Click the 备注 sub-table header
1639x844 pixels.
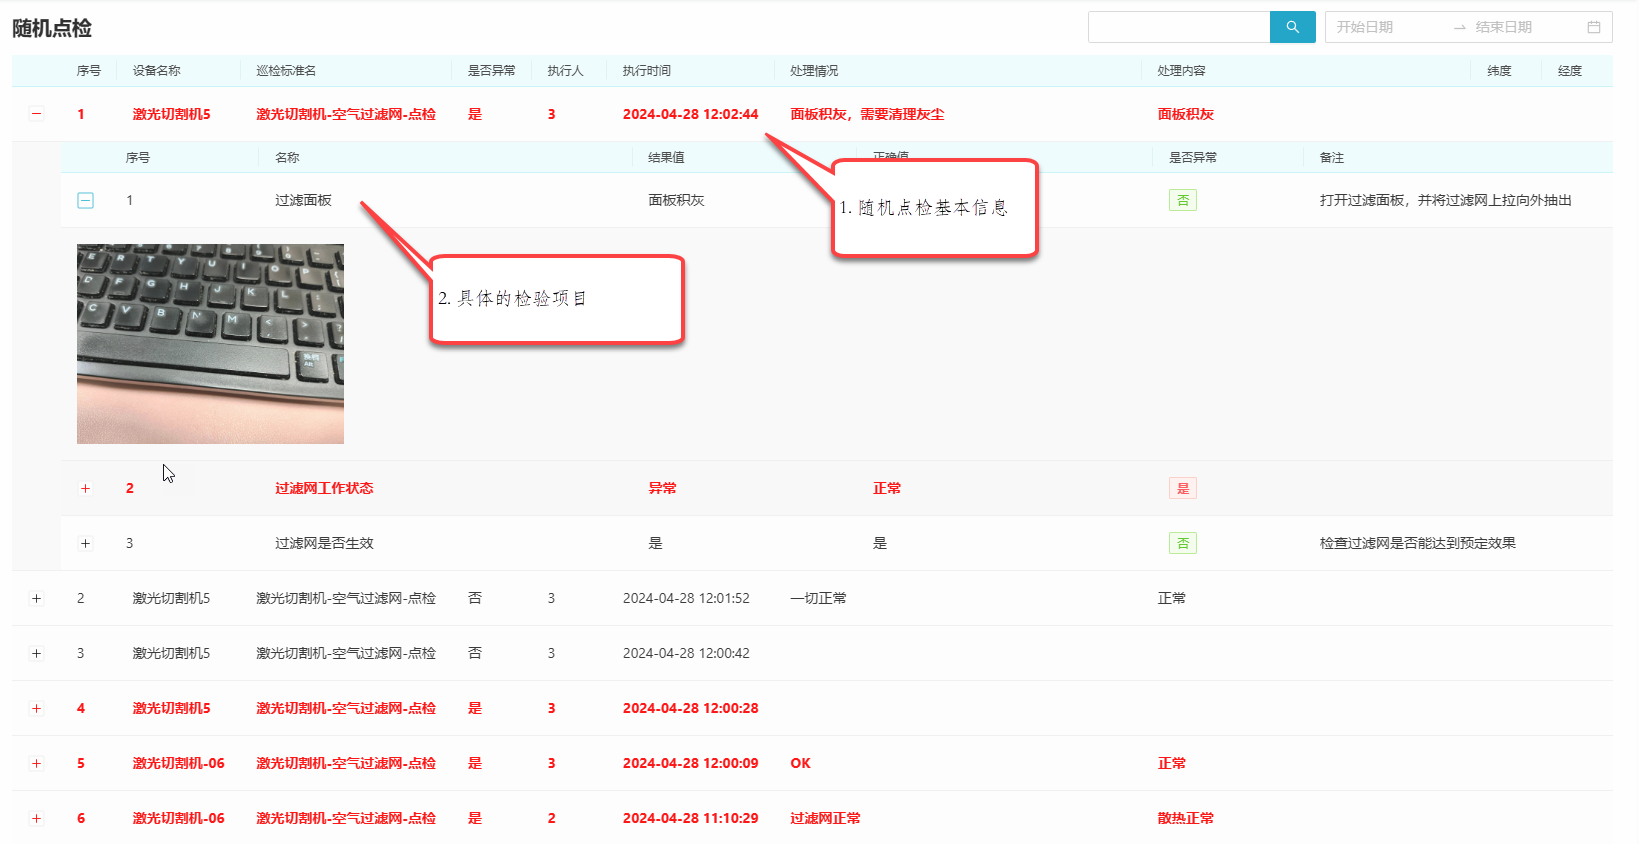point(1332,158)
